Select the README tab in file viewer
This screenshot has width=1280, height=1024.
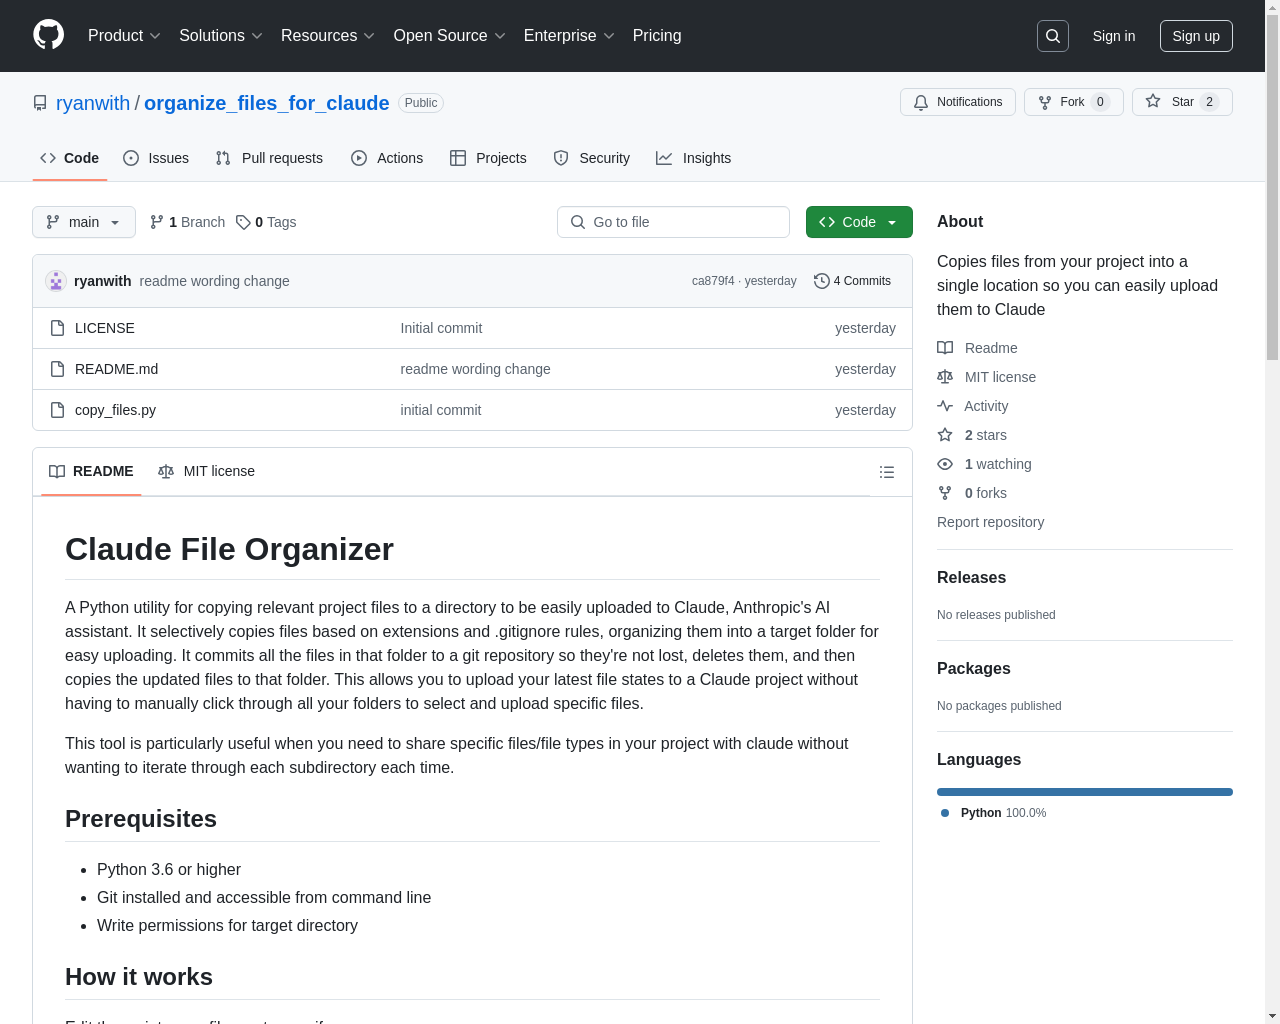pos(91,471)
